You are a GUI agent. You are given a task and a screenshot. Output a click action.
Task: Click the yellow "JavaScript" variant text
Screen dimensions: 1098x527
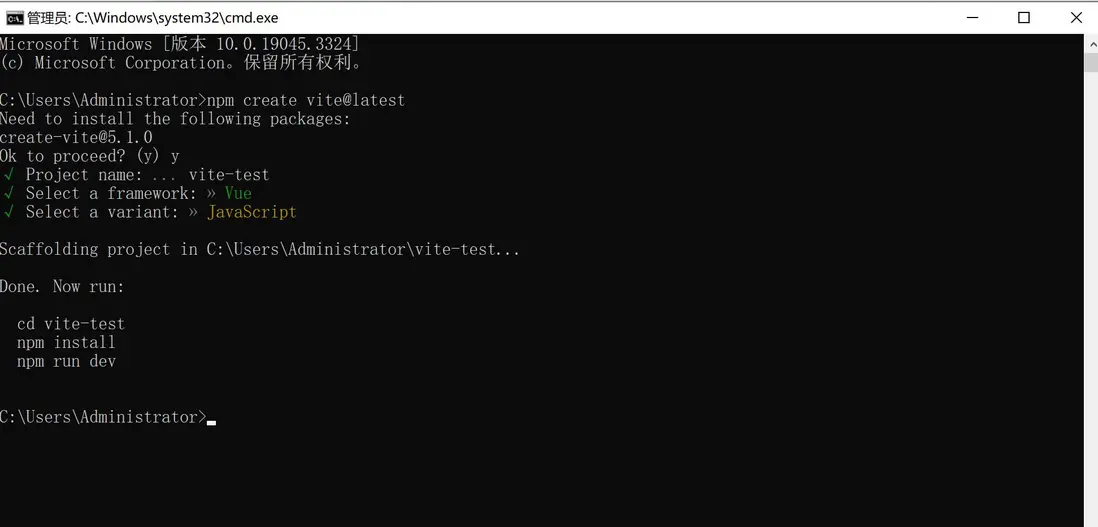[252, 212]
